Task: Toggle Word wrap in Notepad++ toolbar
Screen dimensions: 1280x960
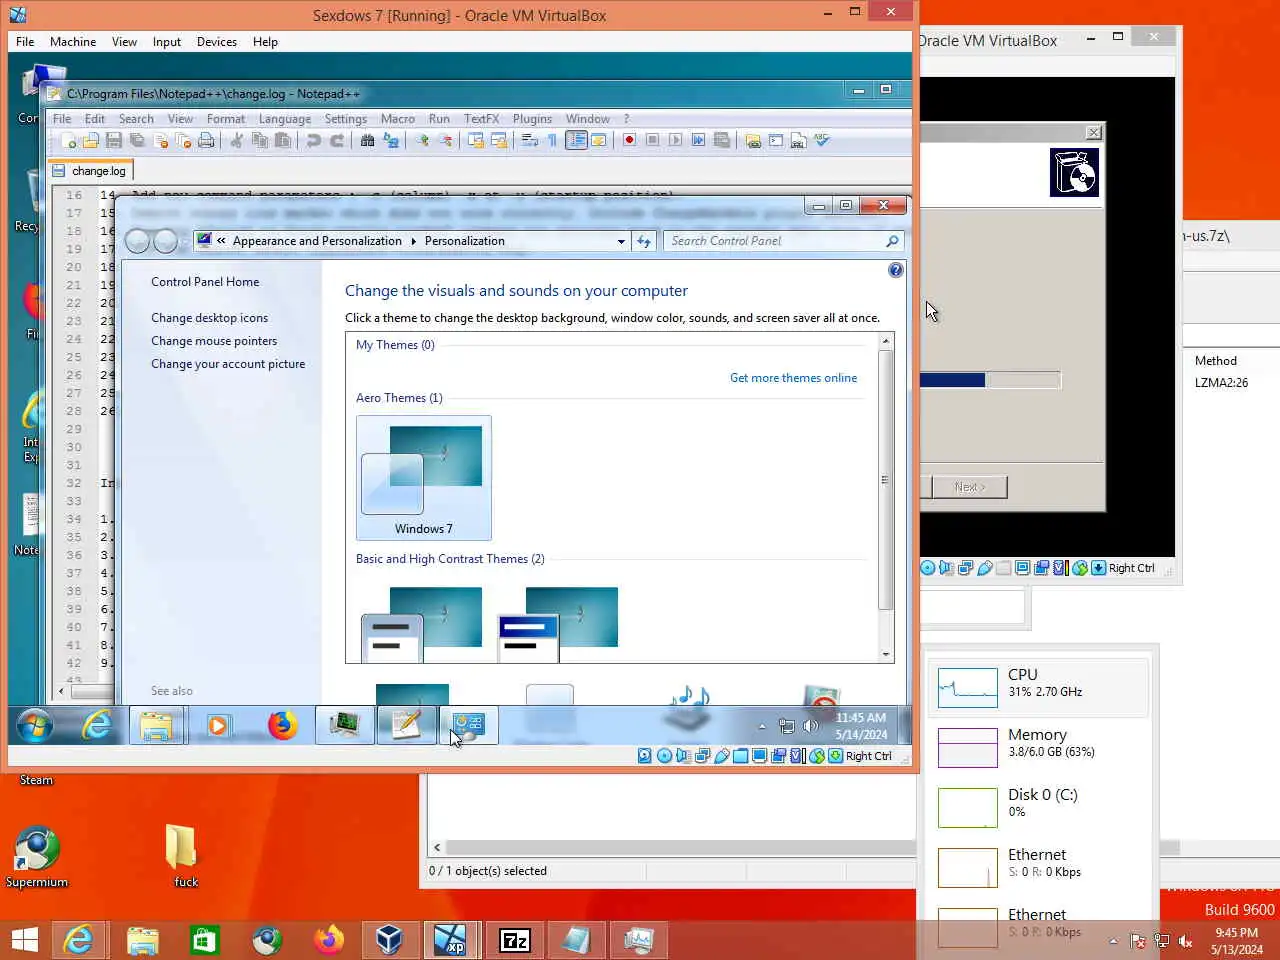Action: (529, 140)
